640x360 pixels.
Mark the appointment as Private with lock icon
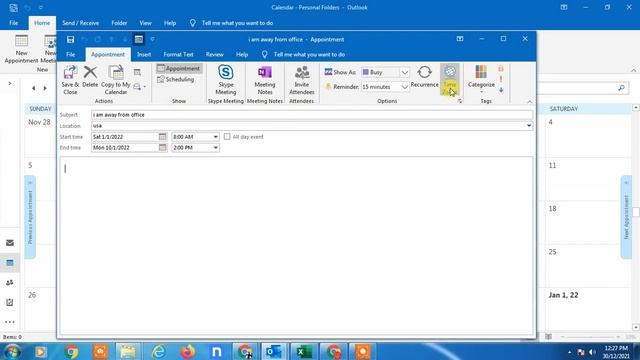pos(501,69)
